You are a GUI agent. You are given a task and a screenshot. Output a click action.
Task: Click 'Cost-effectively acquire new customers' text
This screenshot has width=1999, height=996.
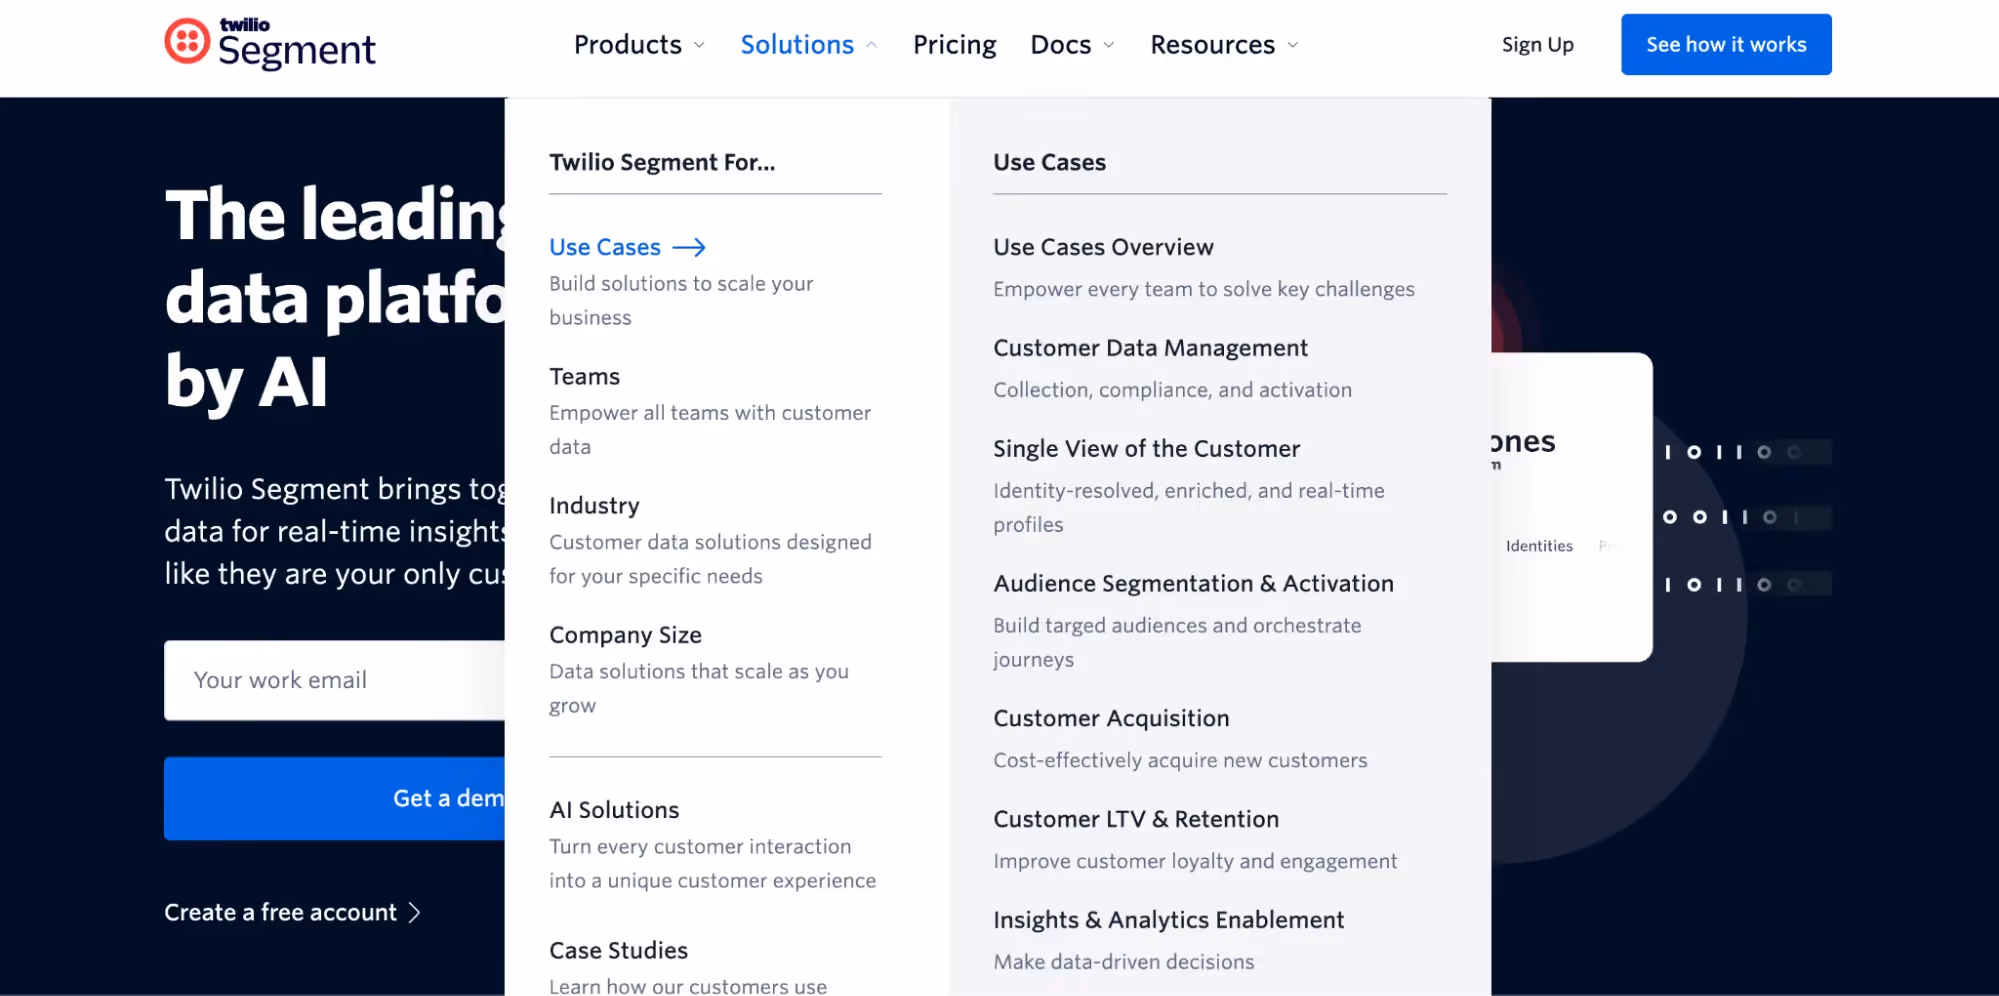(x=1180, y=761)
